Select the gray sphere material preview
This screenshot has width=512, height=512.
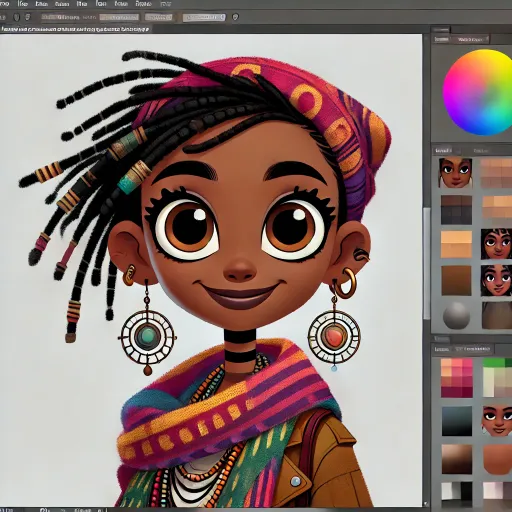[456, 315]
